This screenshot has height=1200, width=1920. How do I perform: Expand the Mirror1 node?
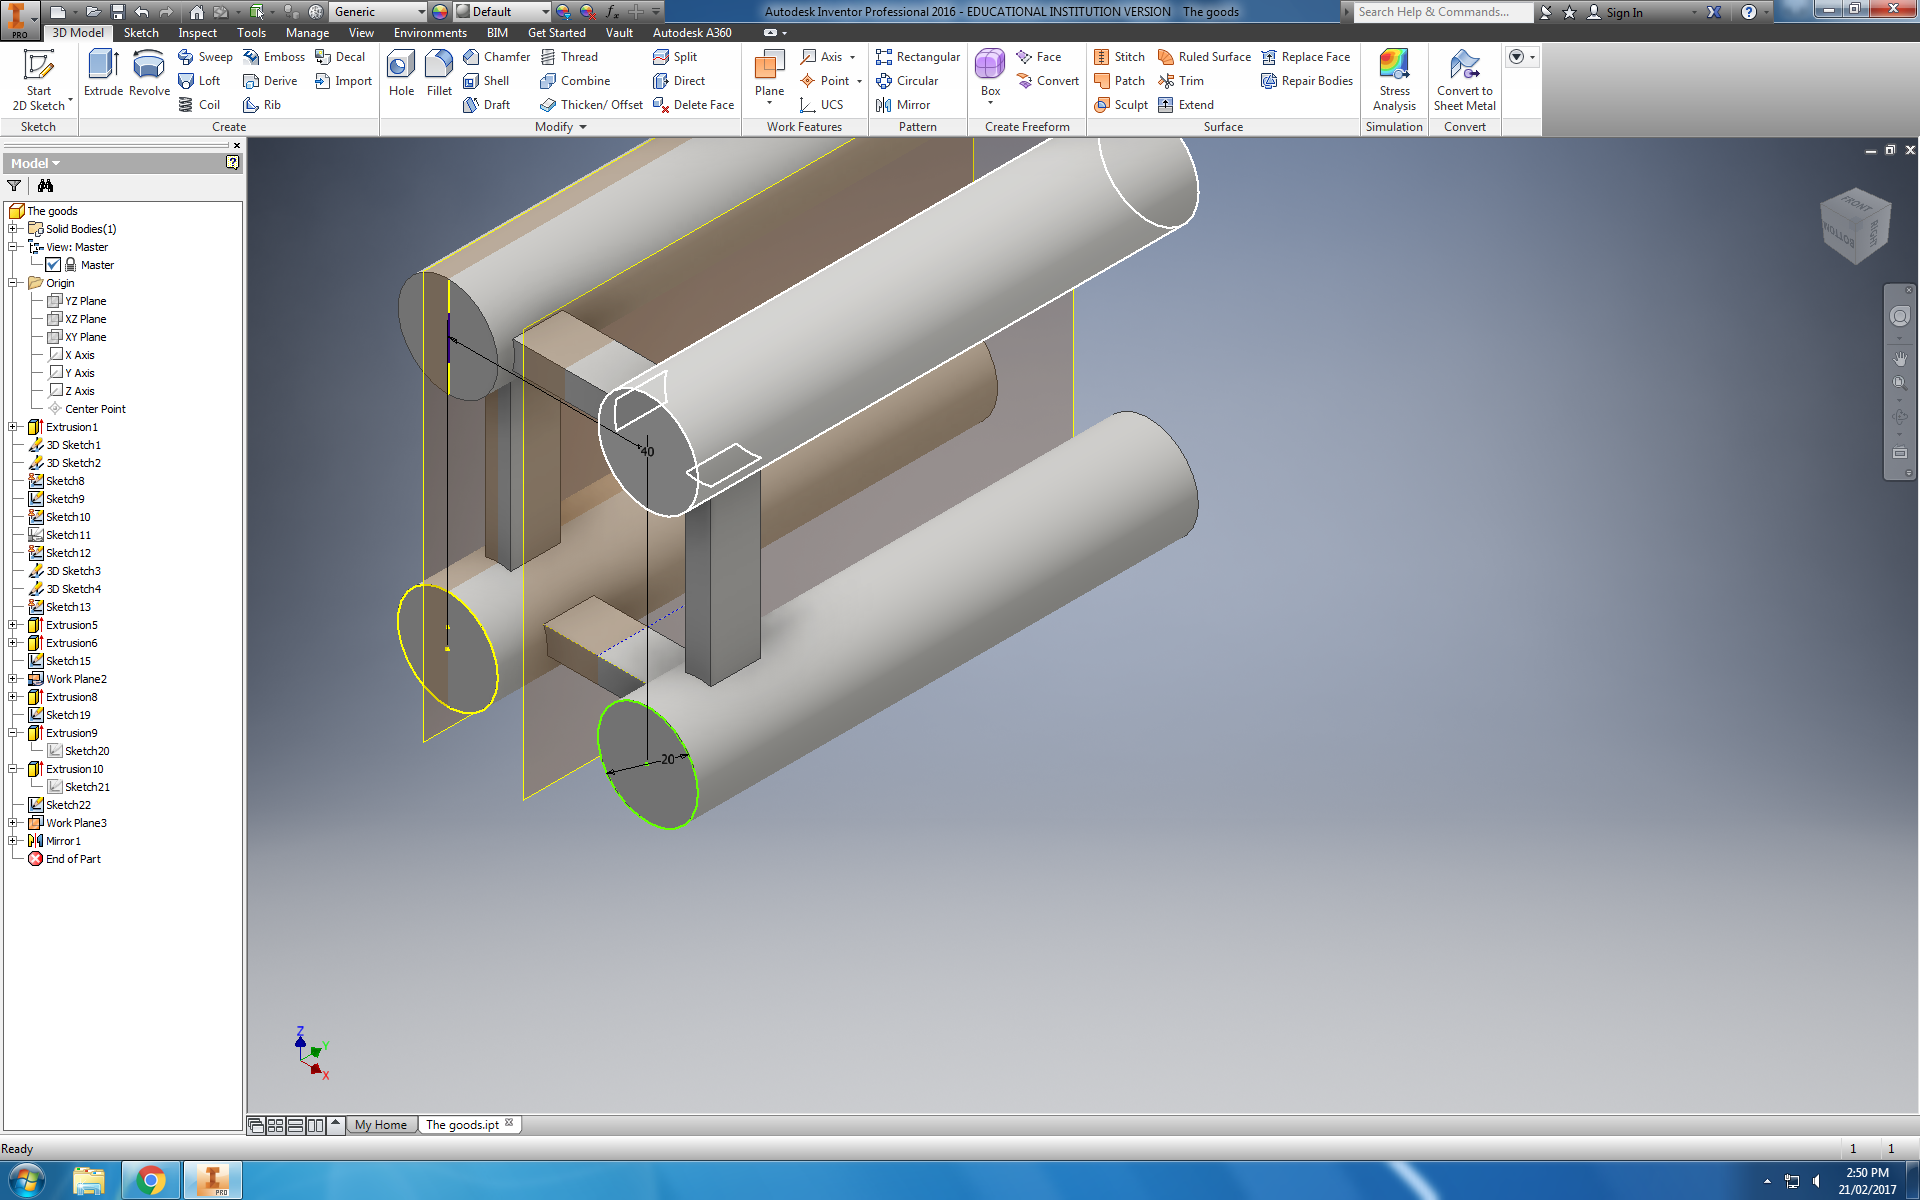(x=13, y=841)
